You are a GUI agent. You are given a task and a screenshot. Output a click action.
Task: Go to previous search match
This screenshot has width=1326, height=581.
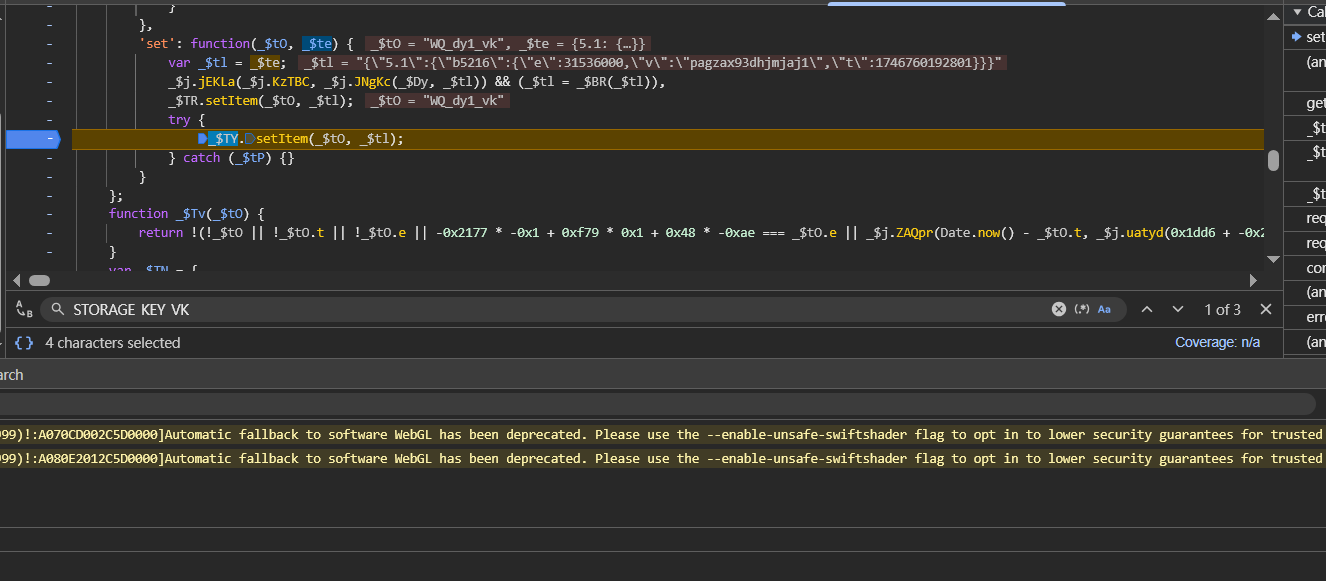[1147, 309]
